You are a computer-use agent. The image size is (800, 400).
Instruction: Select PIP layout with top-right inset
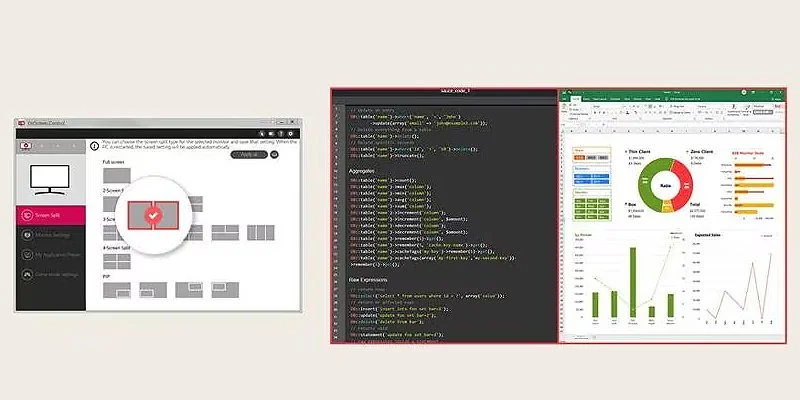coord(189,290)
